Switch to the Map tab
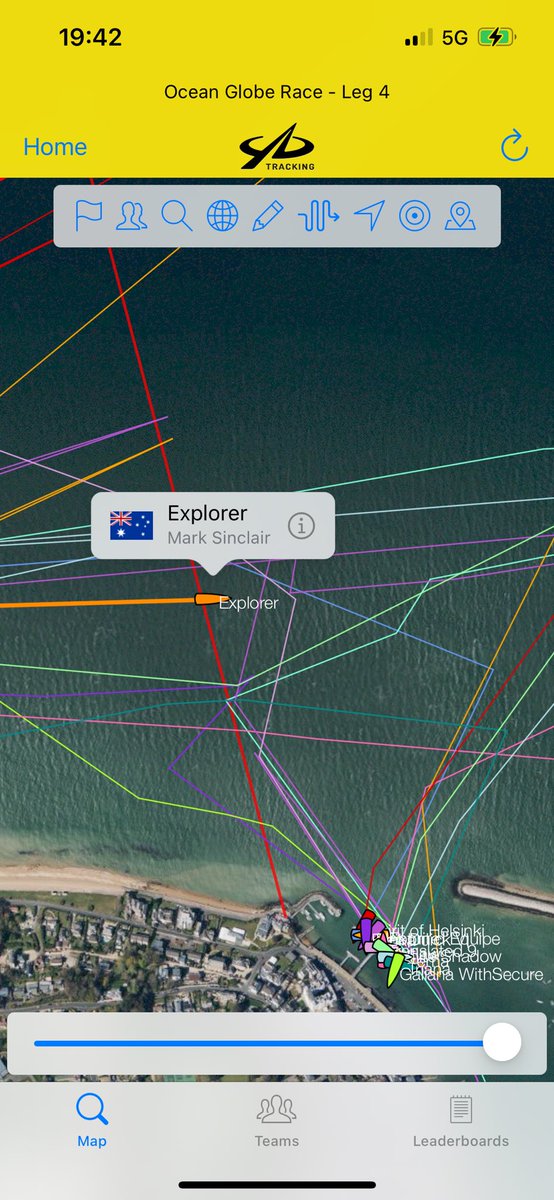This screenshot has width=554, height=1200. 92,1120
